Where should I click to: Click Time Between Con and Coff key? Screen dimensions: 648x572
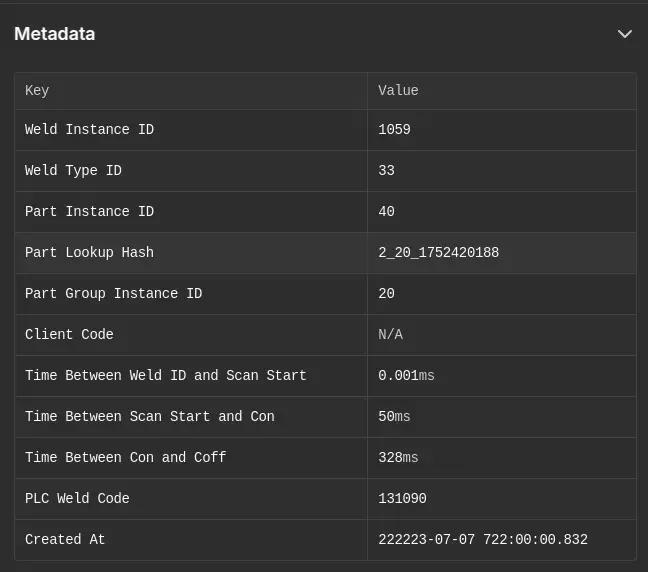[191, 458]
